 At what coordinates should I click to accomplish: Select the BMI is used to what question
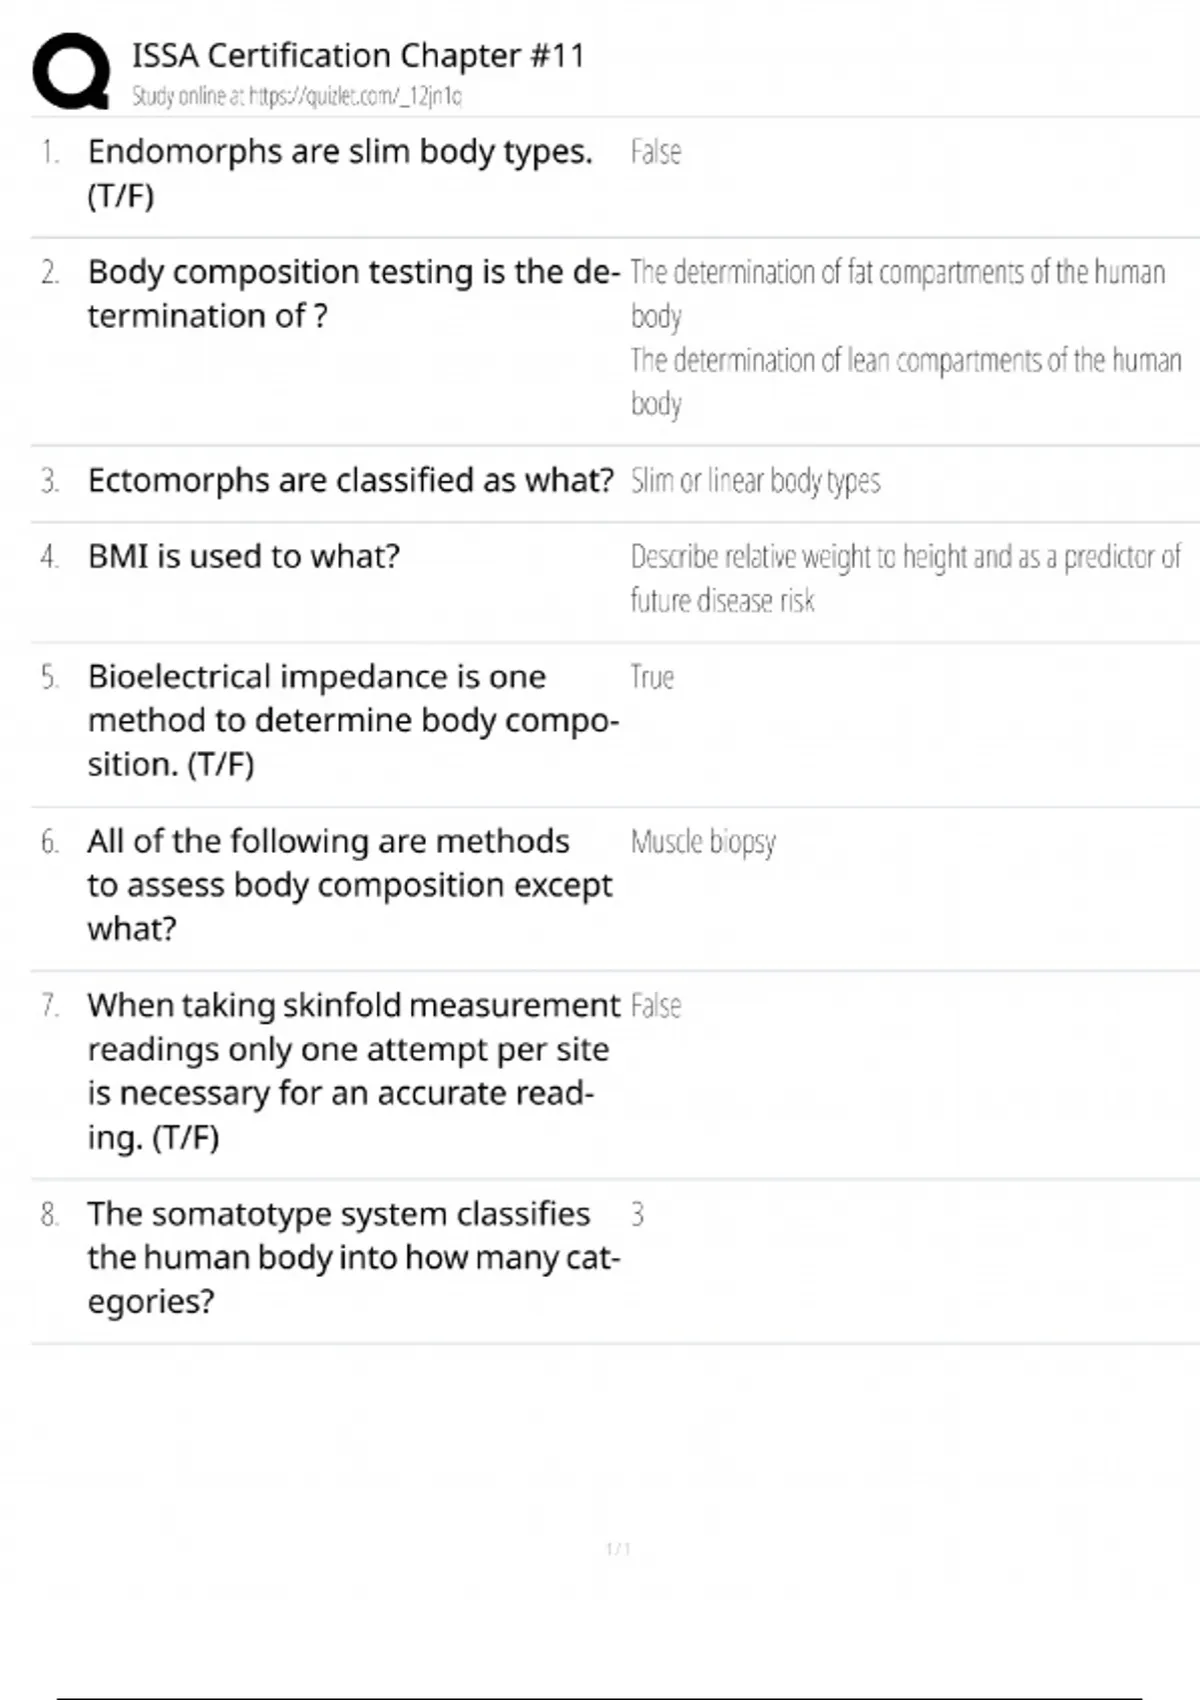(243, 556)
